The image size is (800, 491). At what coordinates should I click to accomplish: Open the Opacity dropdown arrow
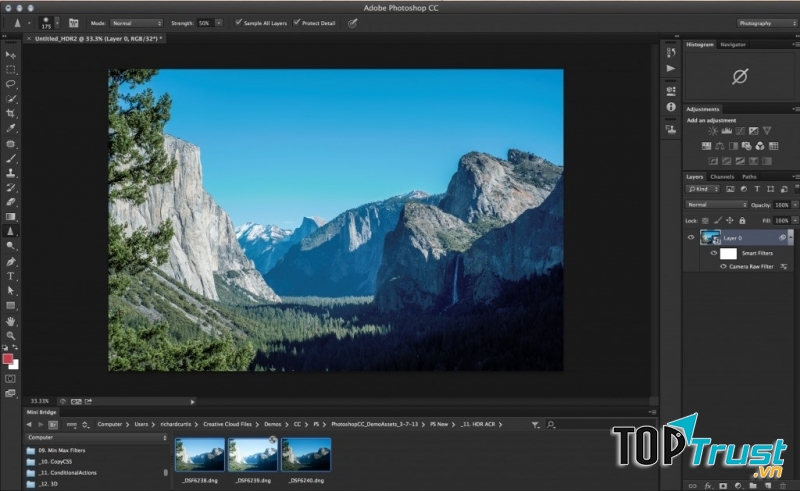tap(795, 205)
